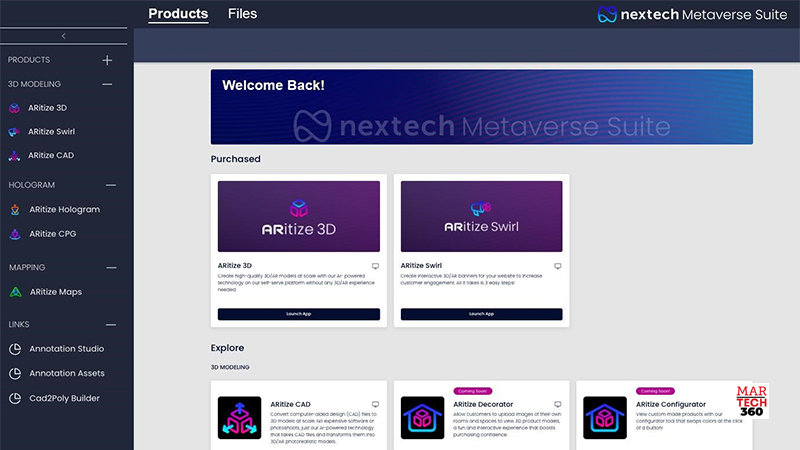The height and width of the screenshot is (450, 800).
Task: Click the ARitize Decorator card title
Action: pos(483,405)
